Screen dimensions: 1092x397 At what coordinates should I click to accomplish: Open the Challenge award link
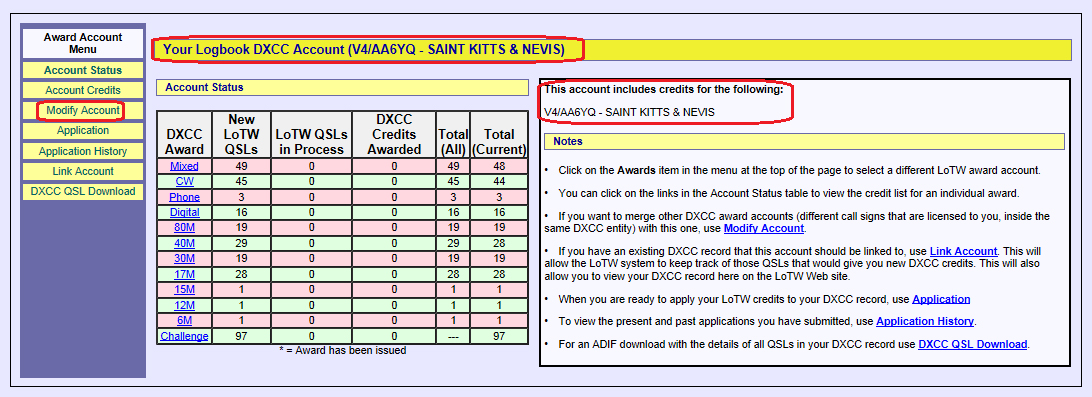pyautogui.click(x=185, y=336)
